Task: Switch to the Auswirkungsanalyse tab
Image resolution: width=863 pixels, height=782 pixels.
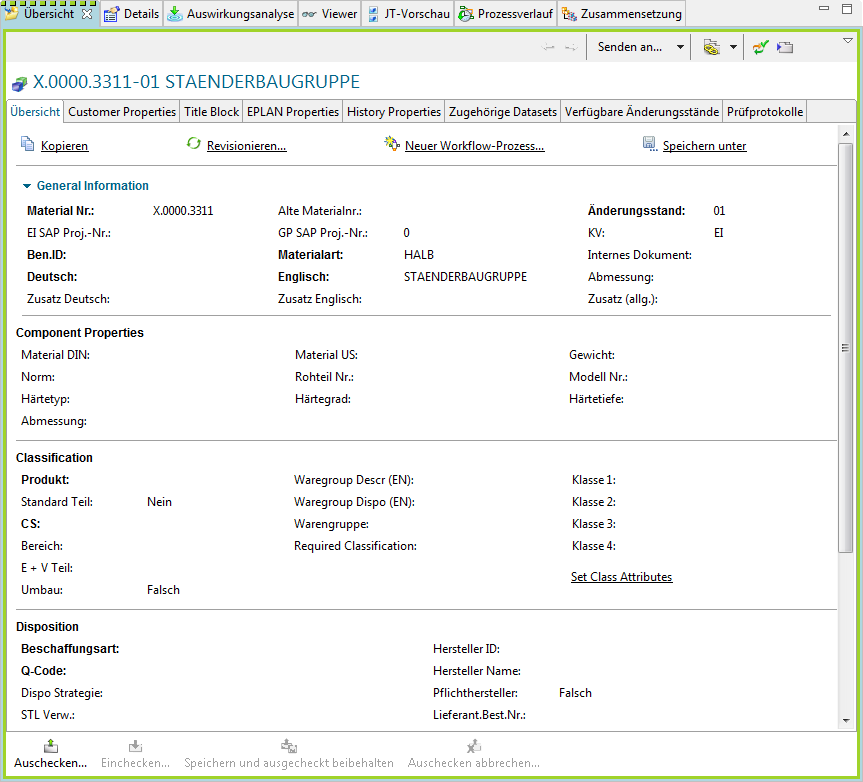Action: click(x=230, y=14)
